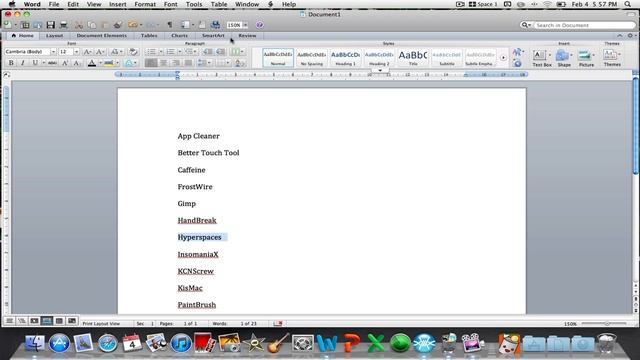Open ribbon gear settings menu
This screenshot has width=640, height=360.
point(631,36)
